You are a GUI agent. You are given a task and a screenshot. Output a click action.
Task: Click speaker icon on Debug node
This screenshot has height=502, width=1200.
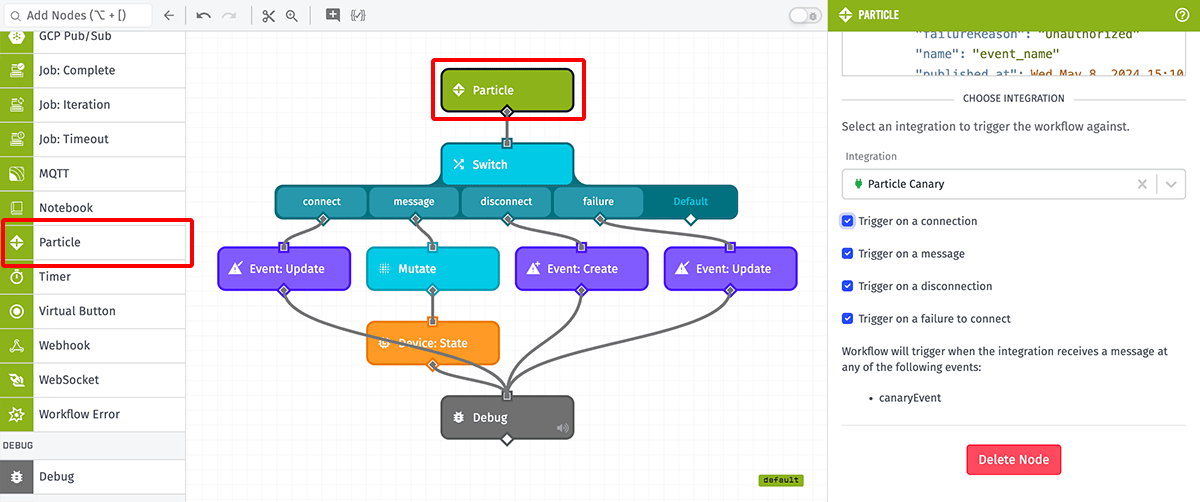pos(562,428)
